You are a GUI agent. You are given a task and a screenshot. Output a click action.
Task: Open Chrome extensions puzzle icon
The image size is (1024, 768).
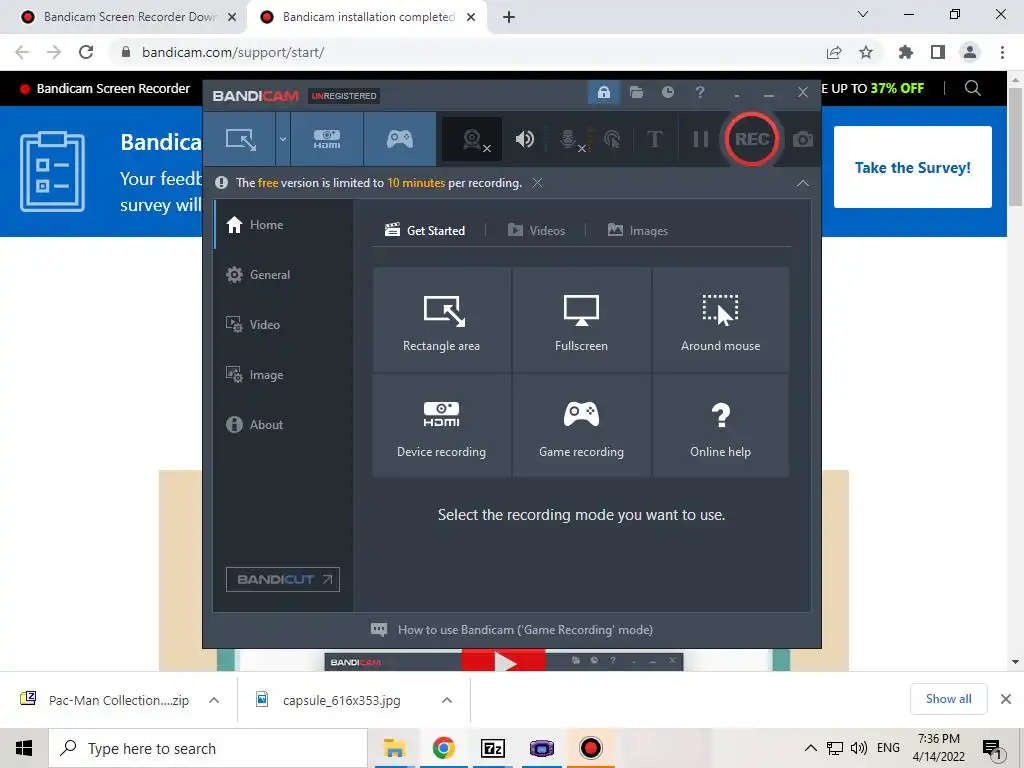click(906, 52)
